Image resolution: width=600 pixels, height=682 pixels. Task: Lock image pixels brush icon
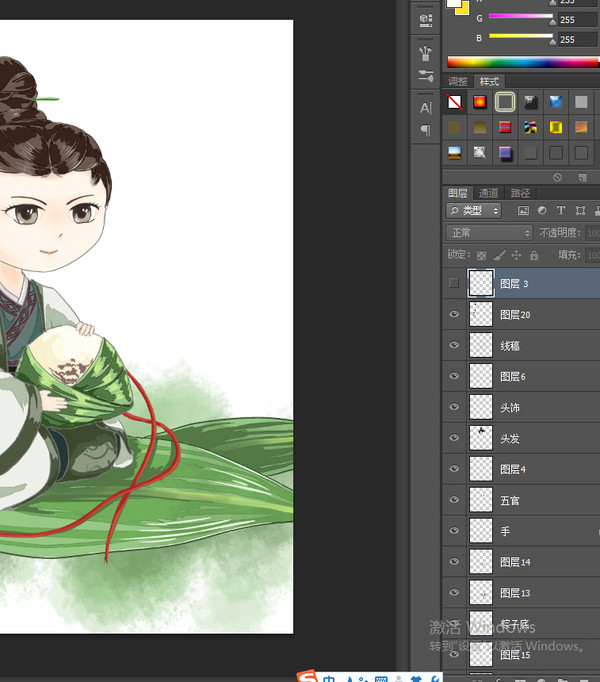(x=499, y=255)
